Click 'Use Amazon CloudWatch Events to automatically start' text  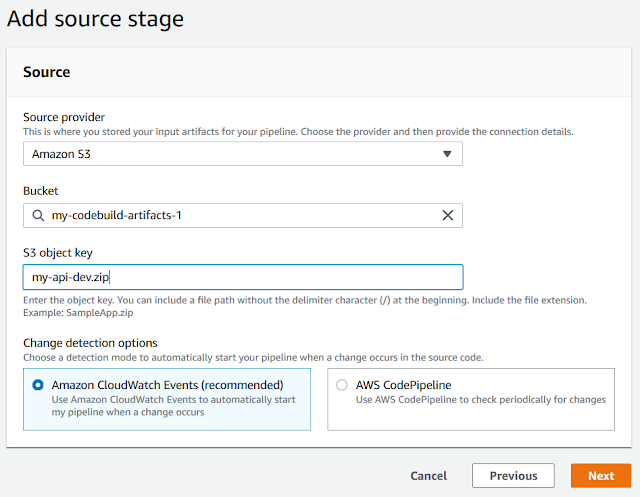[x=173, y=399]
